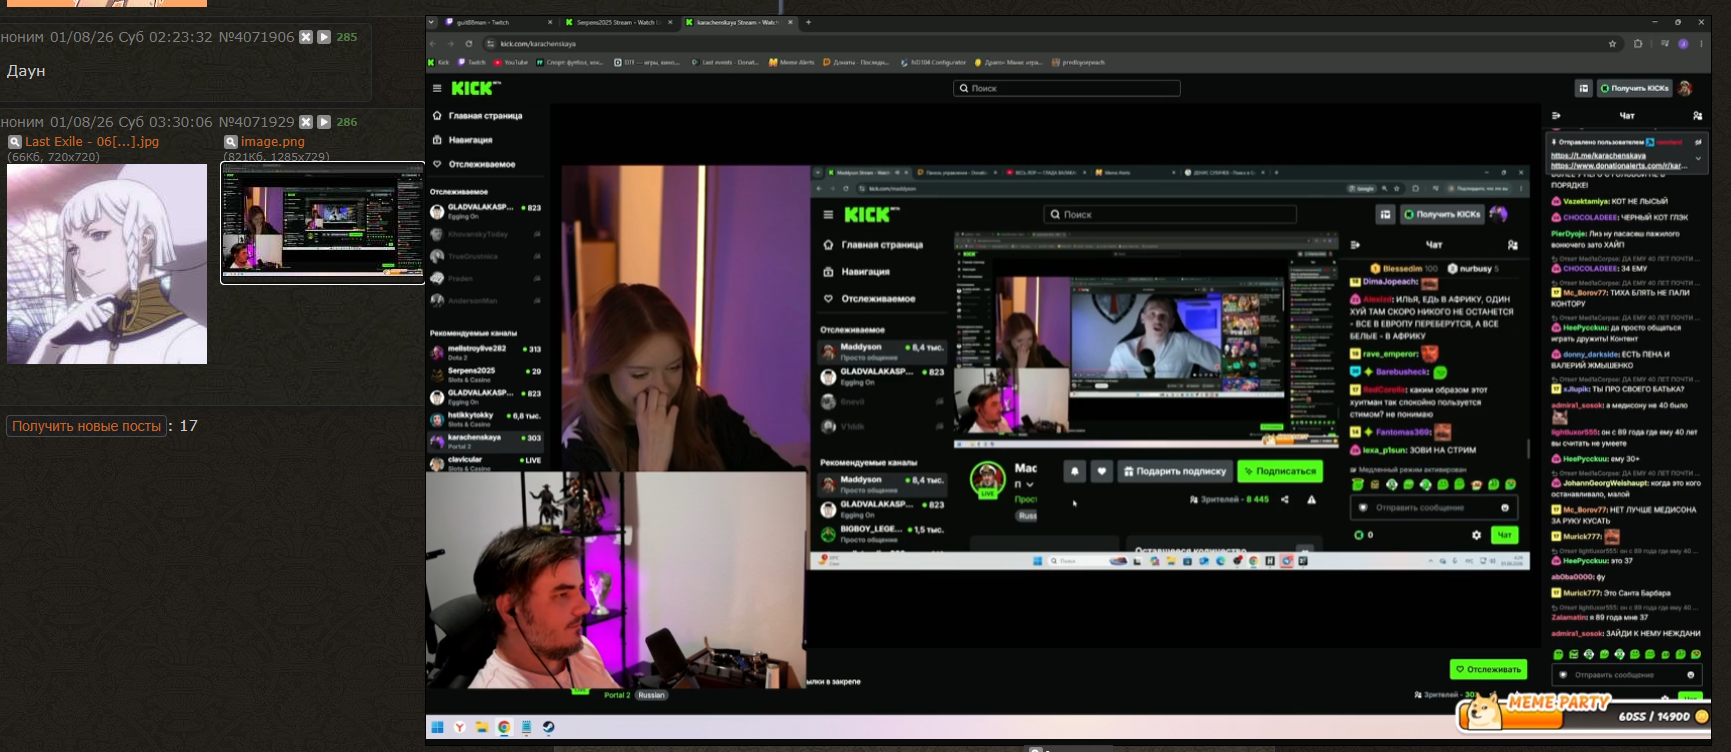Open Serpens2025 recommended channel
This screenshot has width=1731, height=752.
485,374
